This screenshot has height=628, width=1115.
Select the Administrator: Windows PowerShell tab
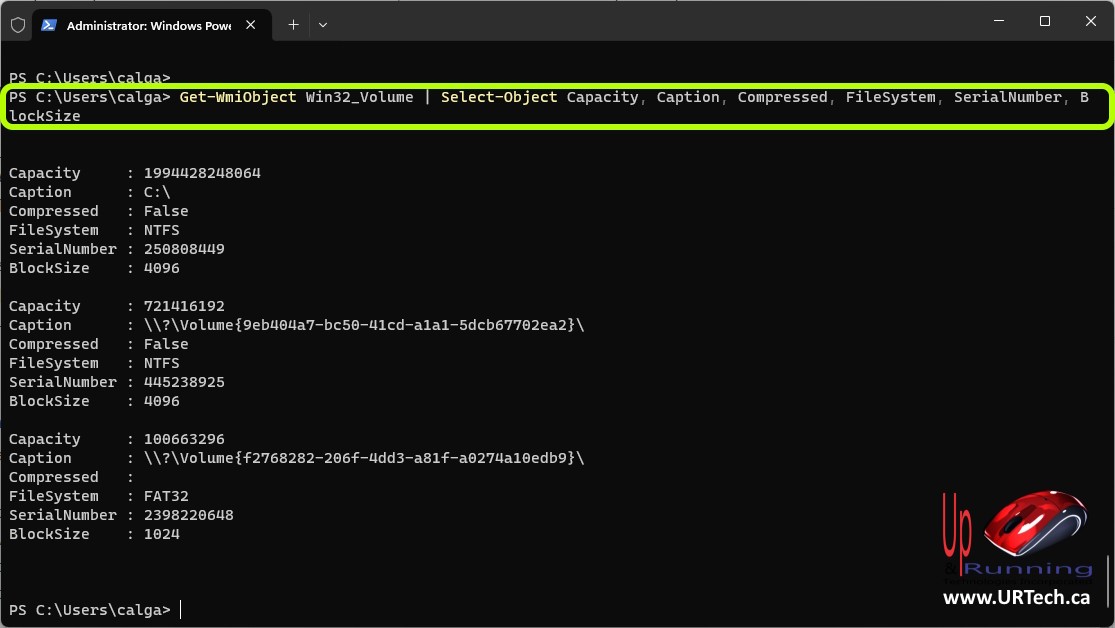[148, 25]
